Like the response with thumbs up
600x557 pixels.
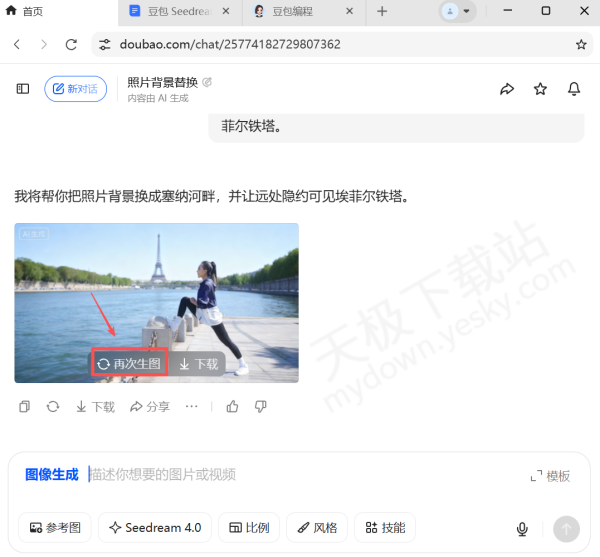pyautogui.click(x=233, y=407)
